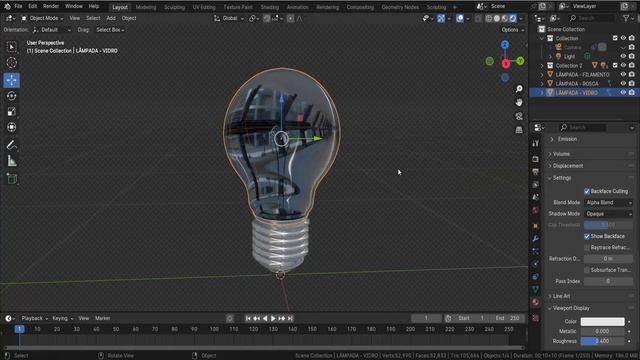Open the Modifiers wrench properties tab
The height and width of the screenshot is (360, 640).
(x=536, y=239)
